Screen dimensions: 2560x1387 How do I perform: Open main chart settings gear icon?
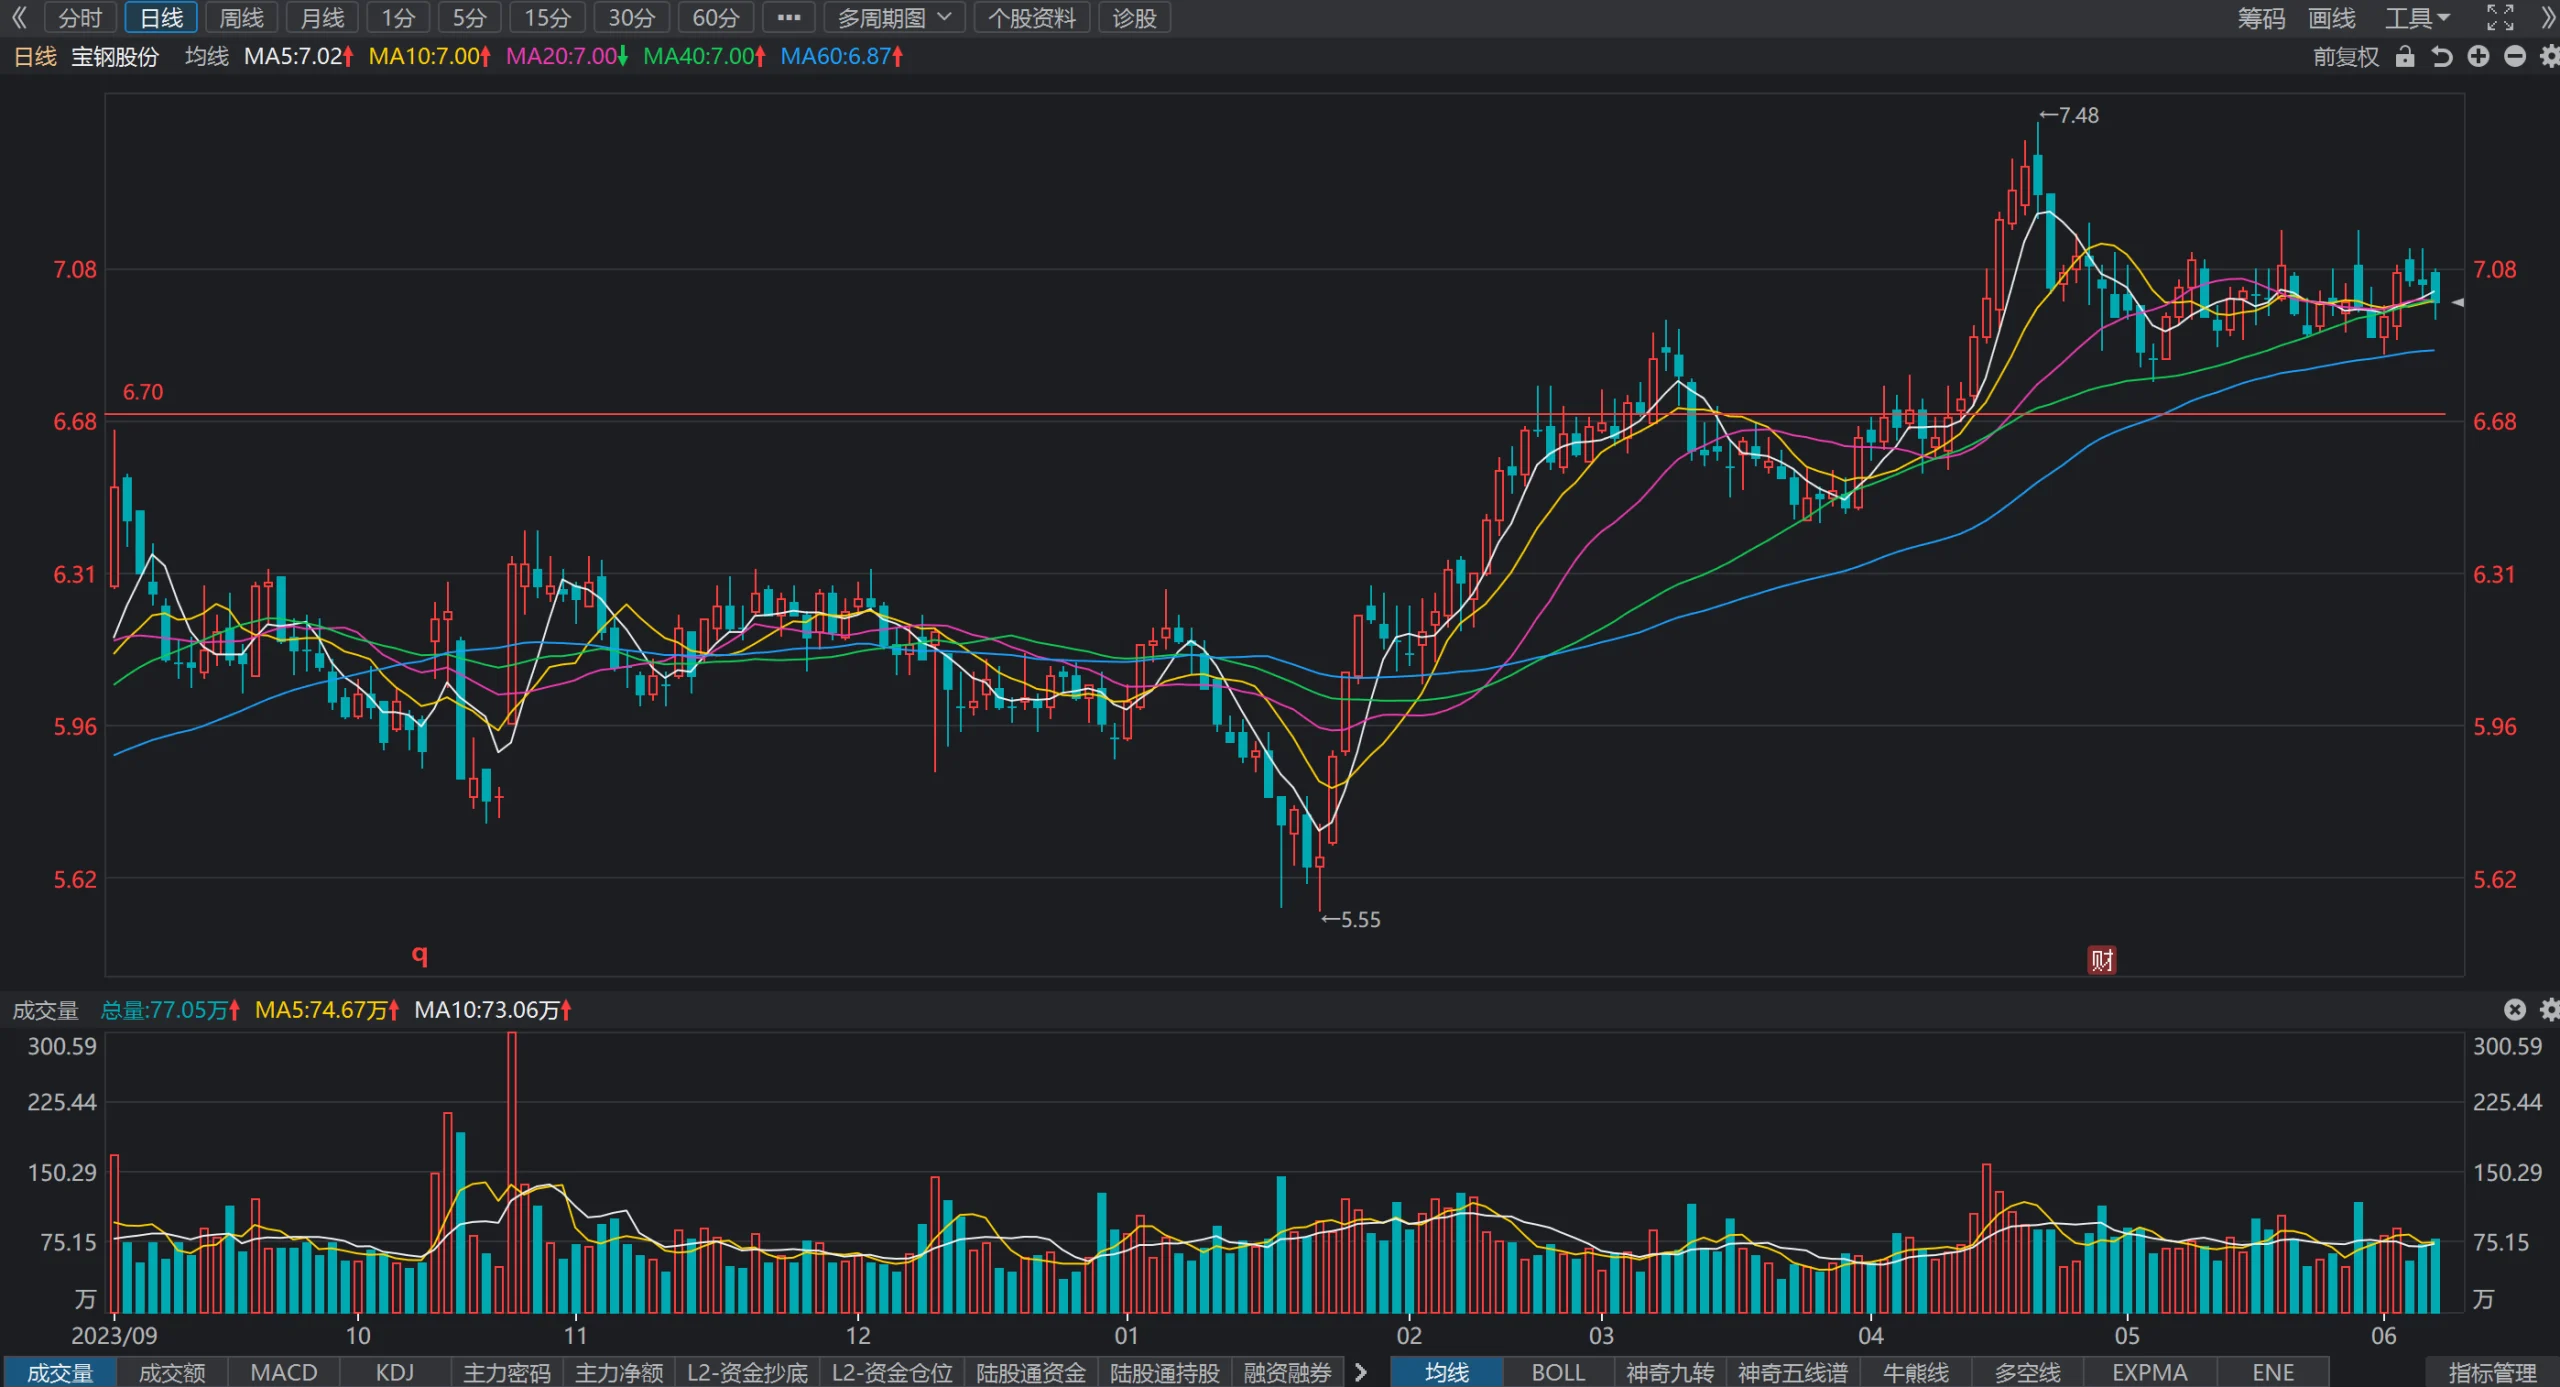pos(2549,57)
